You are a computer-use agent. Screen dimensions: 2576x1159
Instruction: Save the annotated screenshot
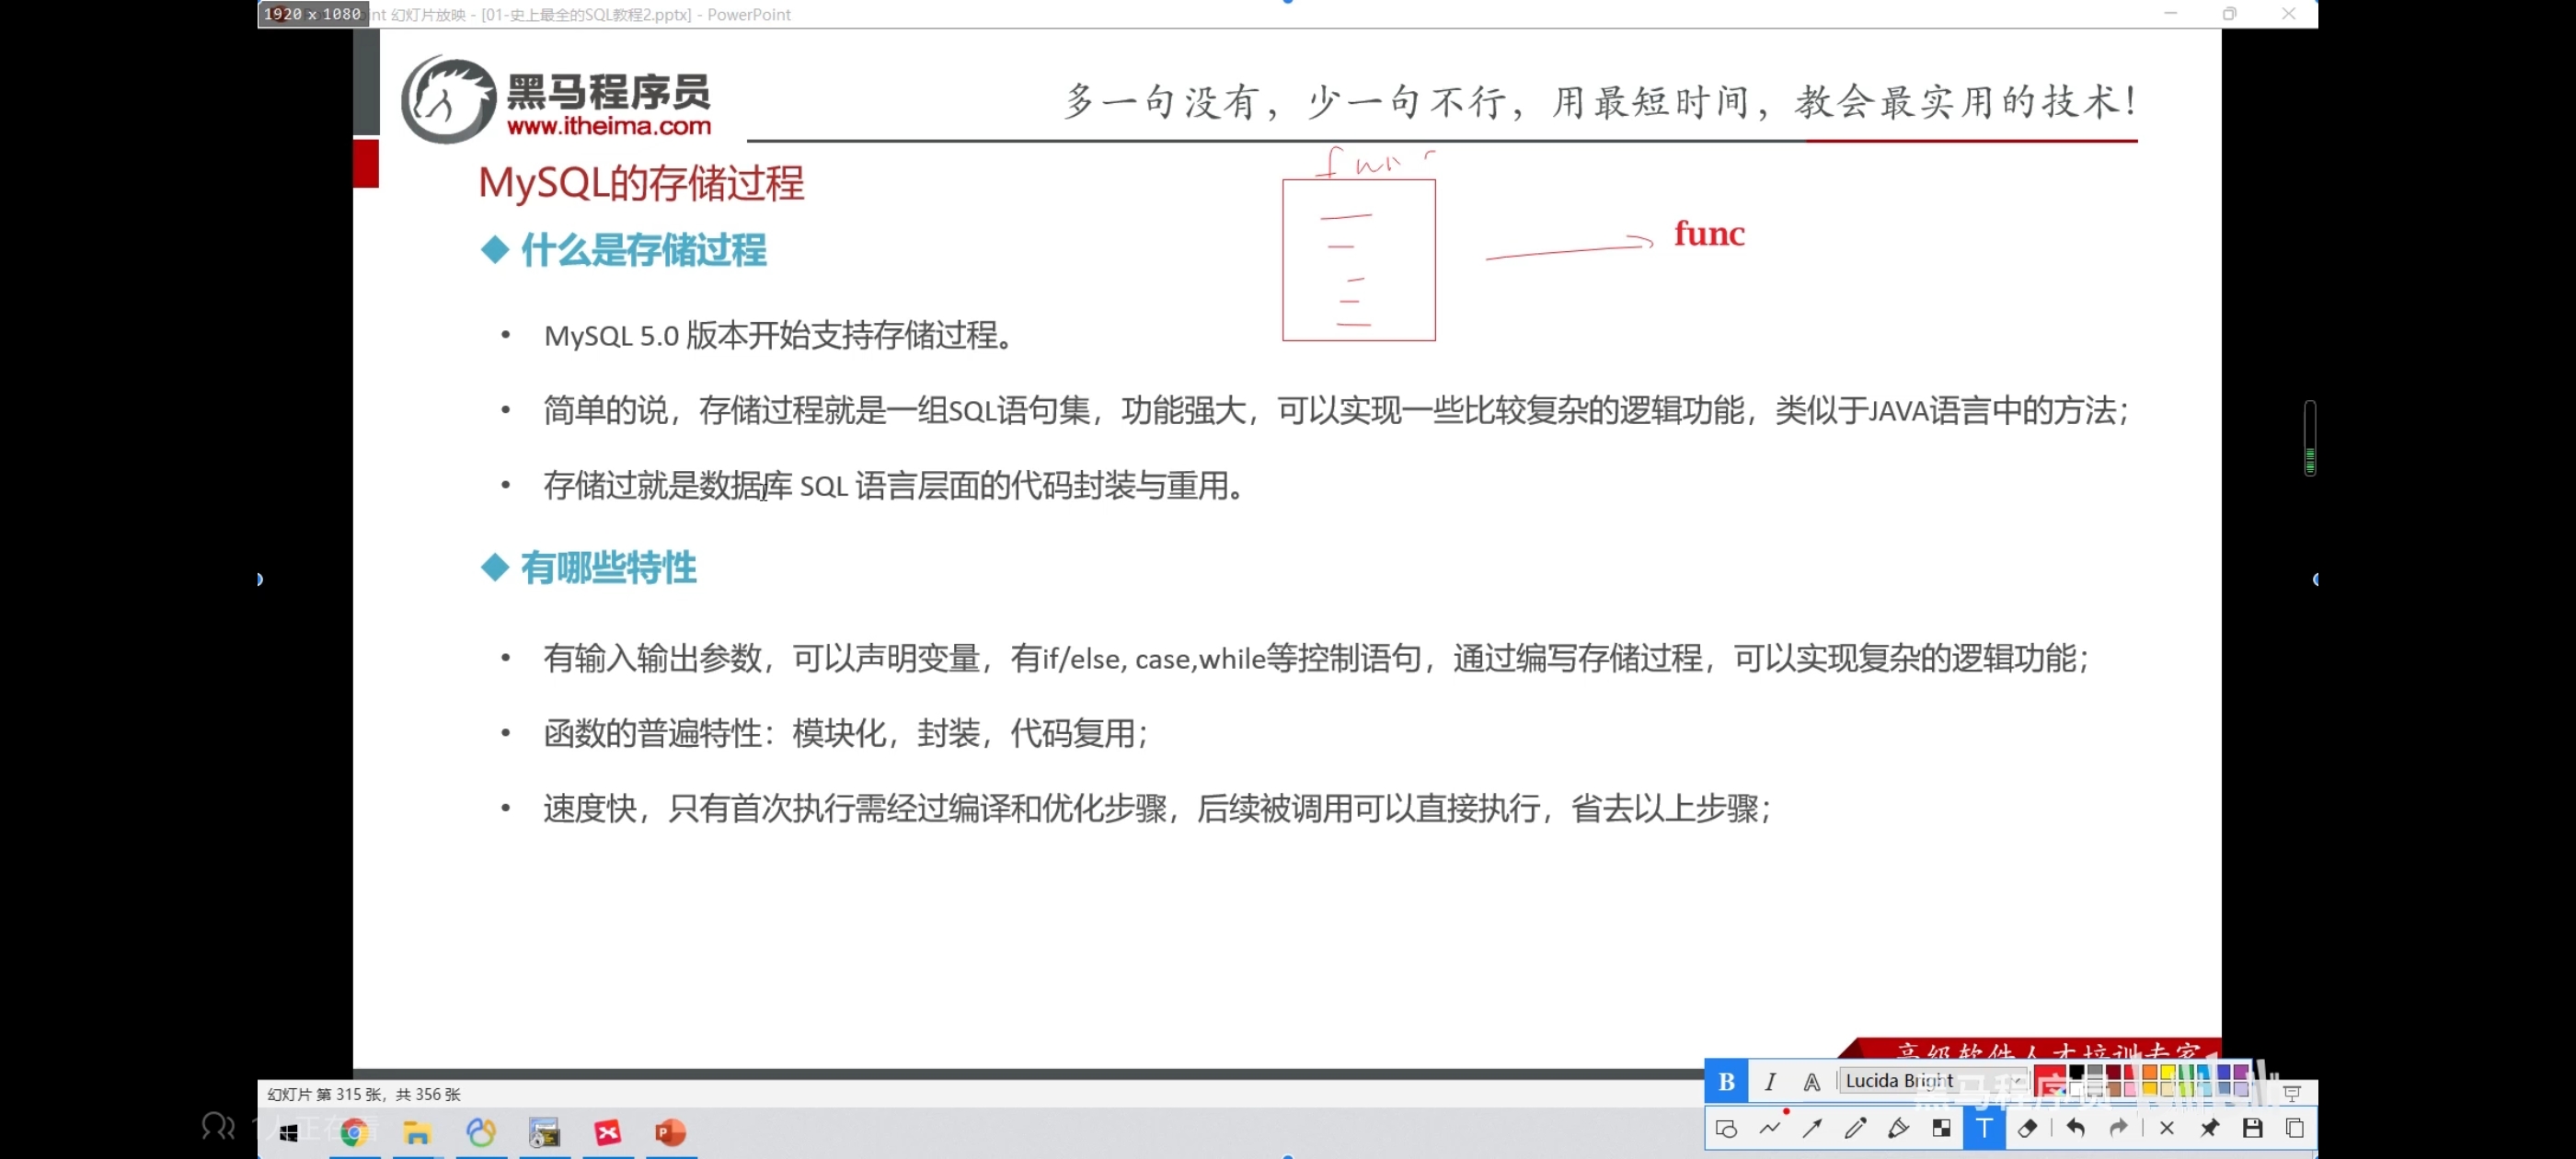pyautogui.click(x=2252, y=1128)
